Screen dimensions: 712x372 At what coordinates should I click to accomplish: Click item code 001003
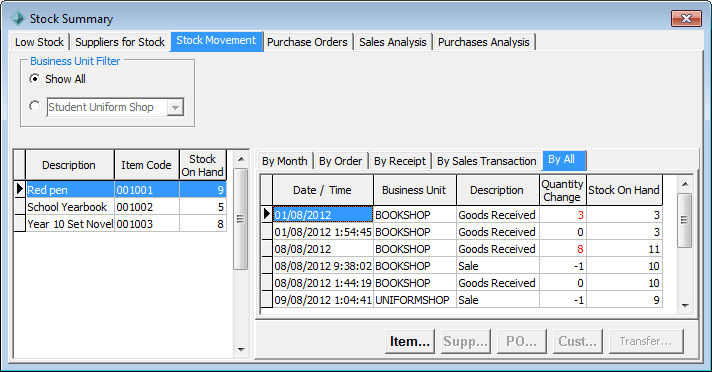(147, 223)
